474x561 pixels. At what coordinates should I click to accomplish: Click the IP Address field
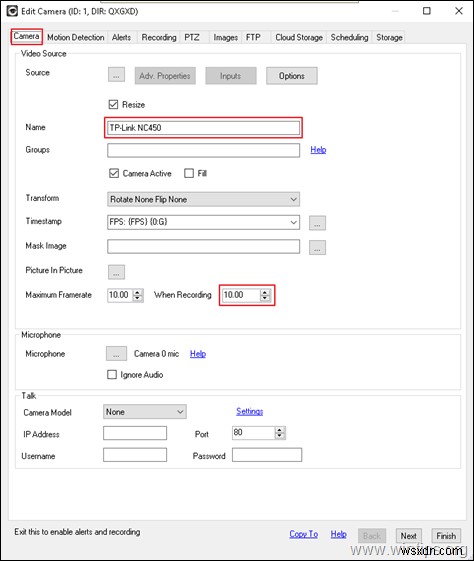(135, 433)
